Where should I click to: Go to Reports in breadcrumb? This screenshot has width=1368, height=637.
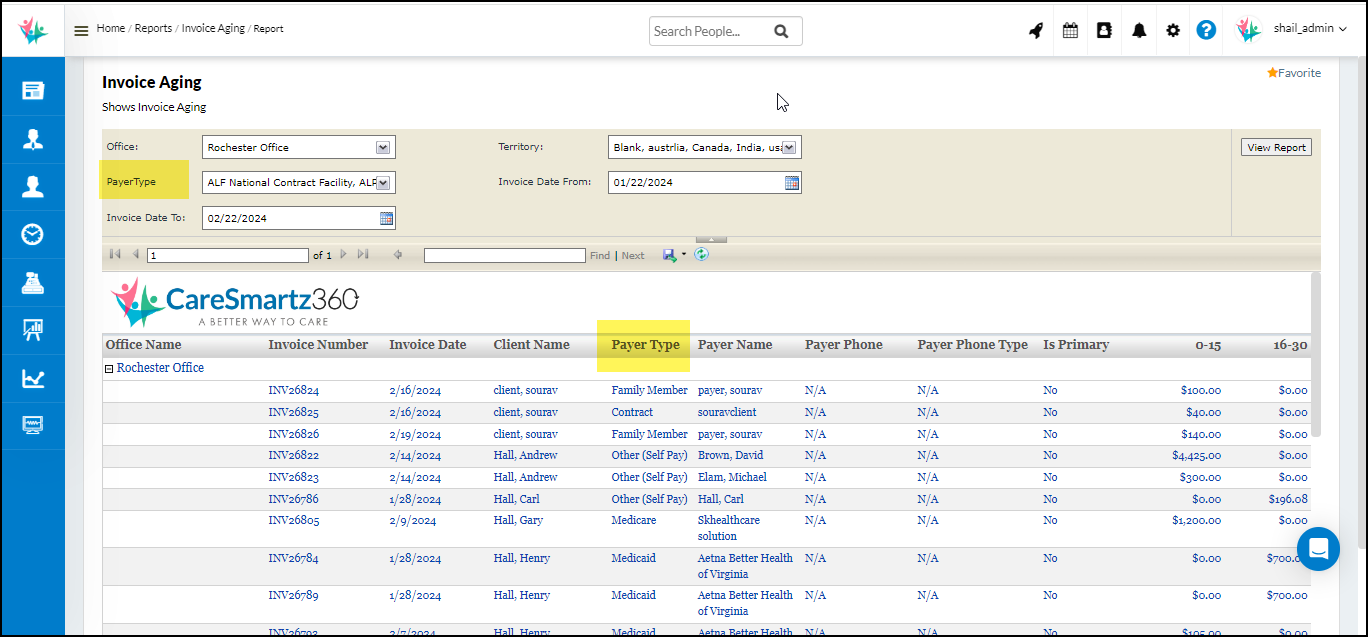(x=153, y=28)
